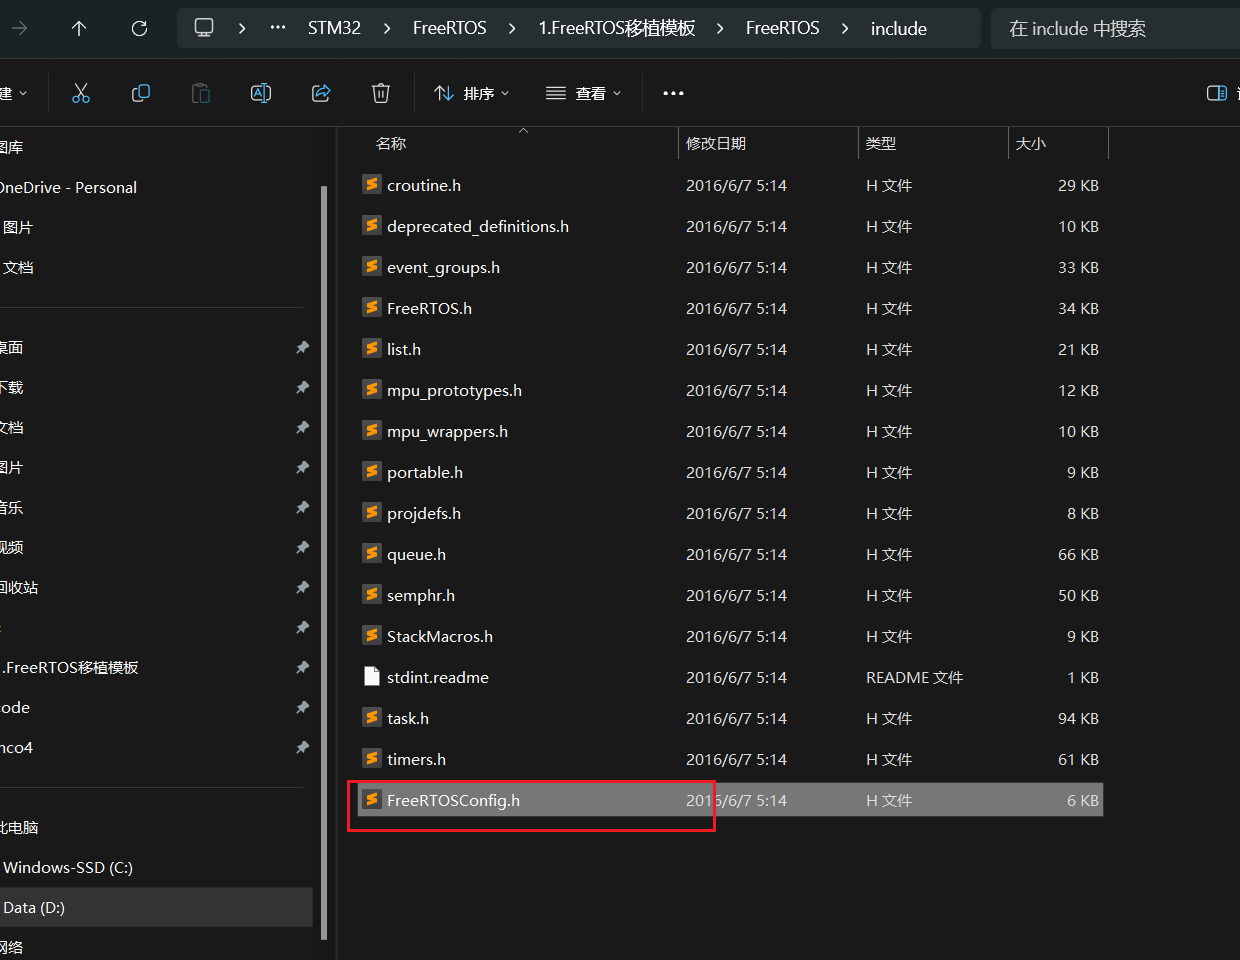Sort by 类型 column header
Viewport: 1240px width, 960px height.
pos(881,144)
